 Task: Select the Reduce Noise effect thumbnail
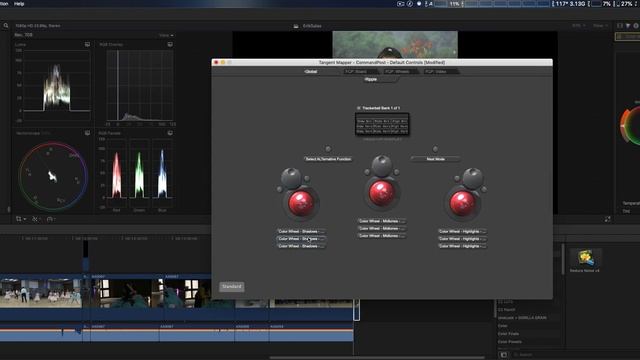click(585, 258)
